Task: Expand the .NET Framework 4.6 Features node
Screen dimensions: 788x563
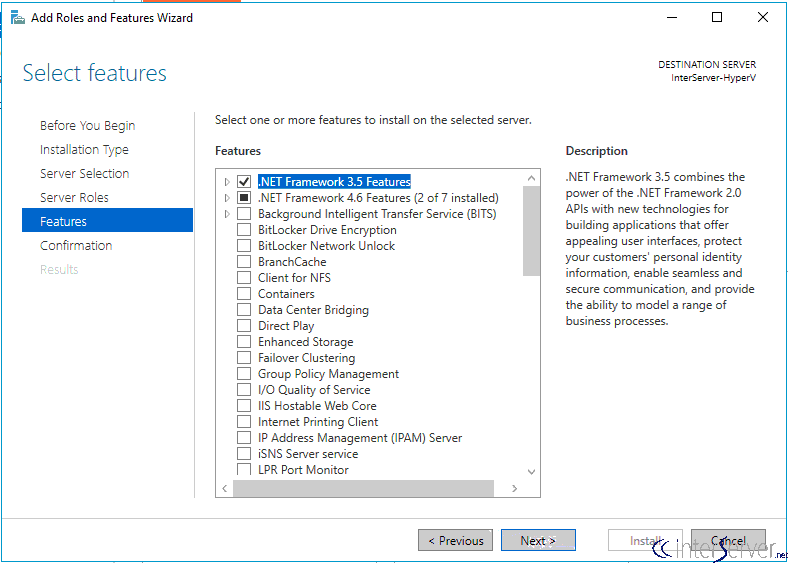Action: pyautogui.click(x=227, y=198)
